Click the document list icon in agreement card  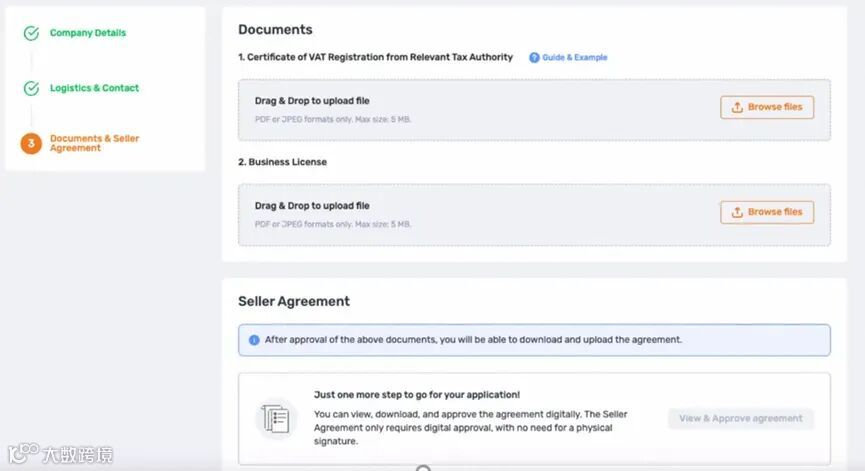[276, 419]
